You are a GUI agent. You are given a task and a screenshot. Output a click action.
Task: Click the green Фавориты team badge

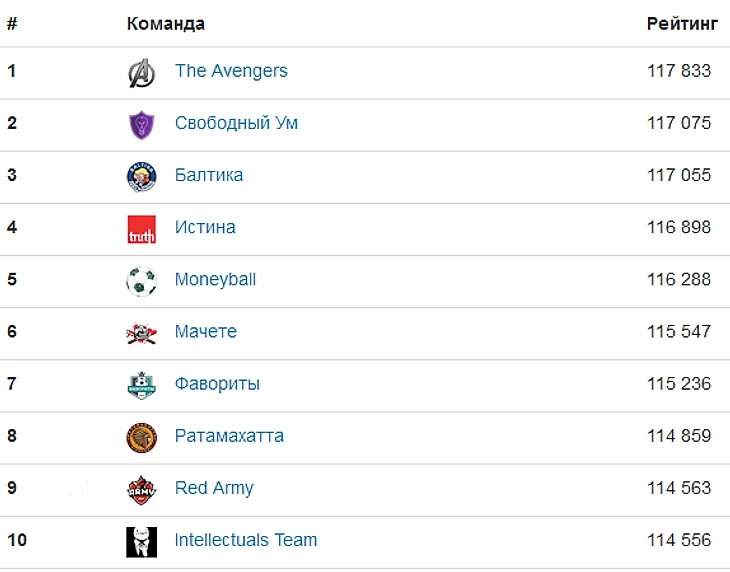coord(141,385)
